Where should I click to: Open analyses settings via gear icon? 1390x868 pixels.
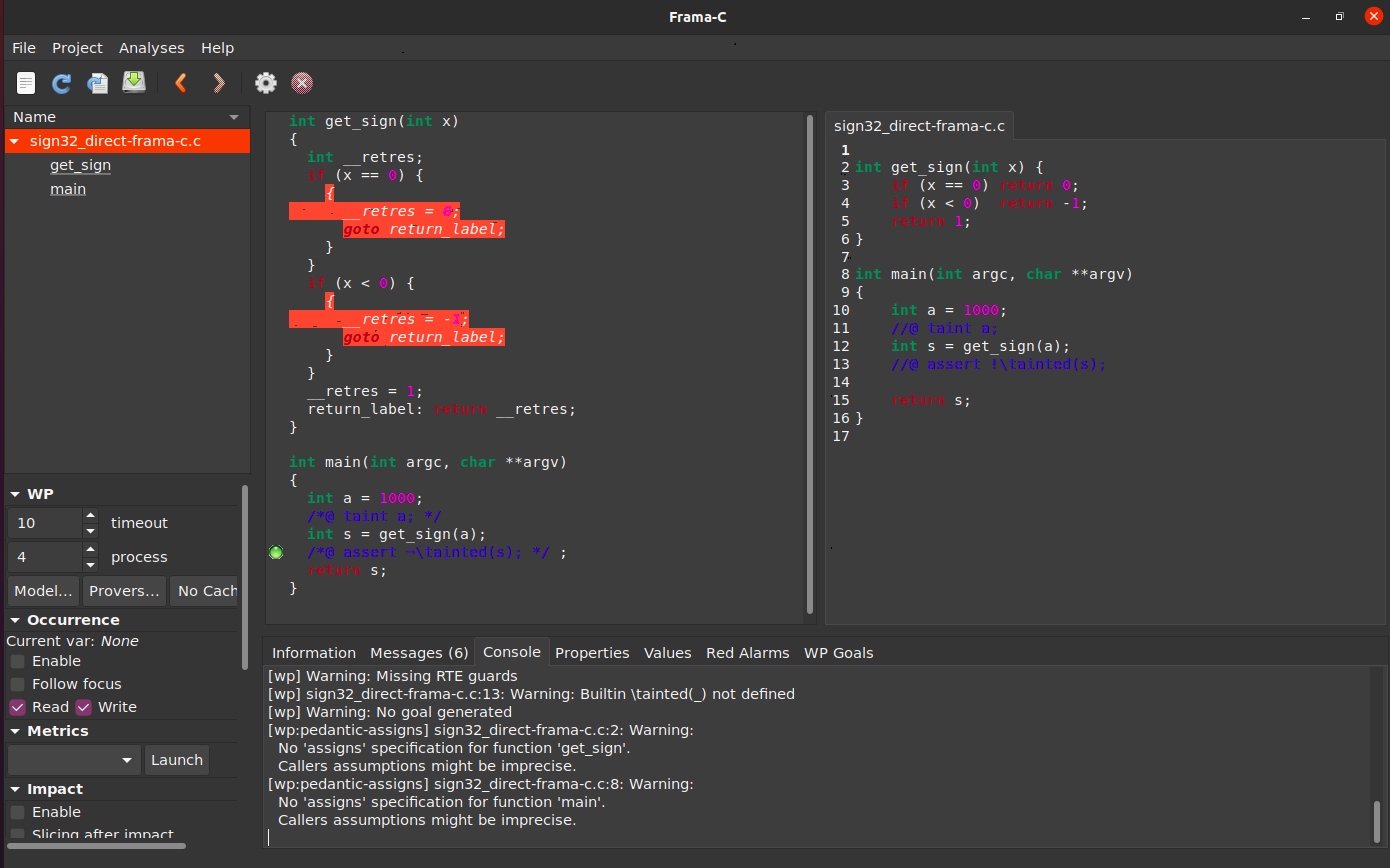265,83
